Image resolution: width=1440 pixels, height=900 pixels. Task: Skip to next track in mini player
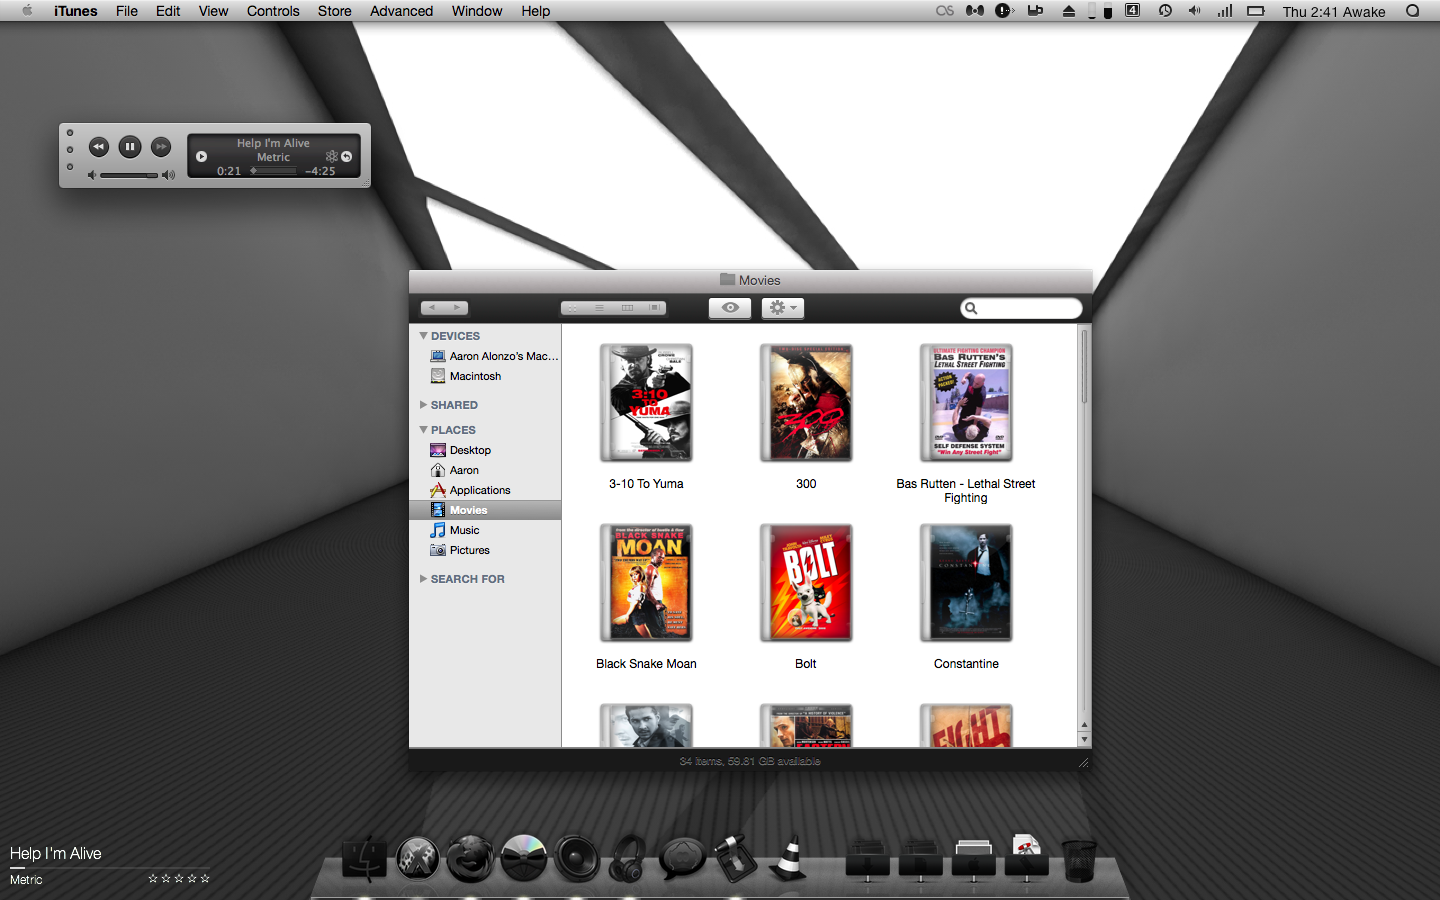[161, 147]
